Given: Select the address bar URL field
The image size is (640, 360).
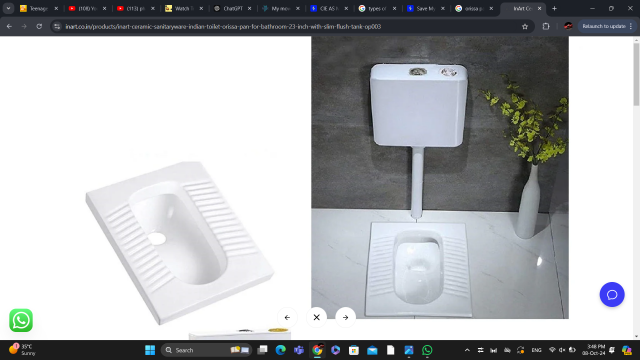Looking at the screenshot, I should click(x=286, y=27).
